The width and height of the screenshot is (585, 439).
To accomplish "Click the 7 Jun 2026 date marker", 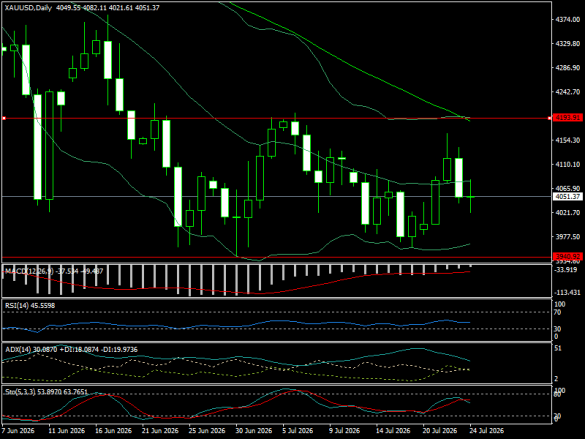I will tap(18, 430).
